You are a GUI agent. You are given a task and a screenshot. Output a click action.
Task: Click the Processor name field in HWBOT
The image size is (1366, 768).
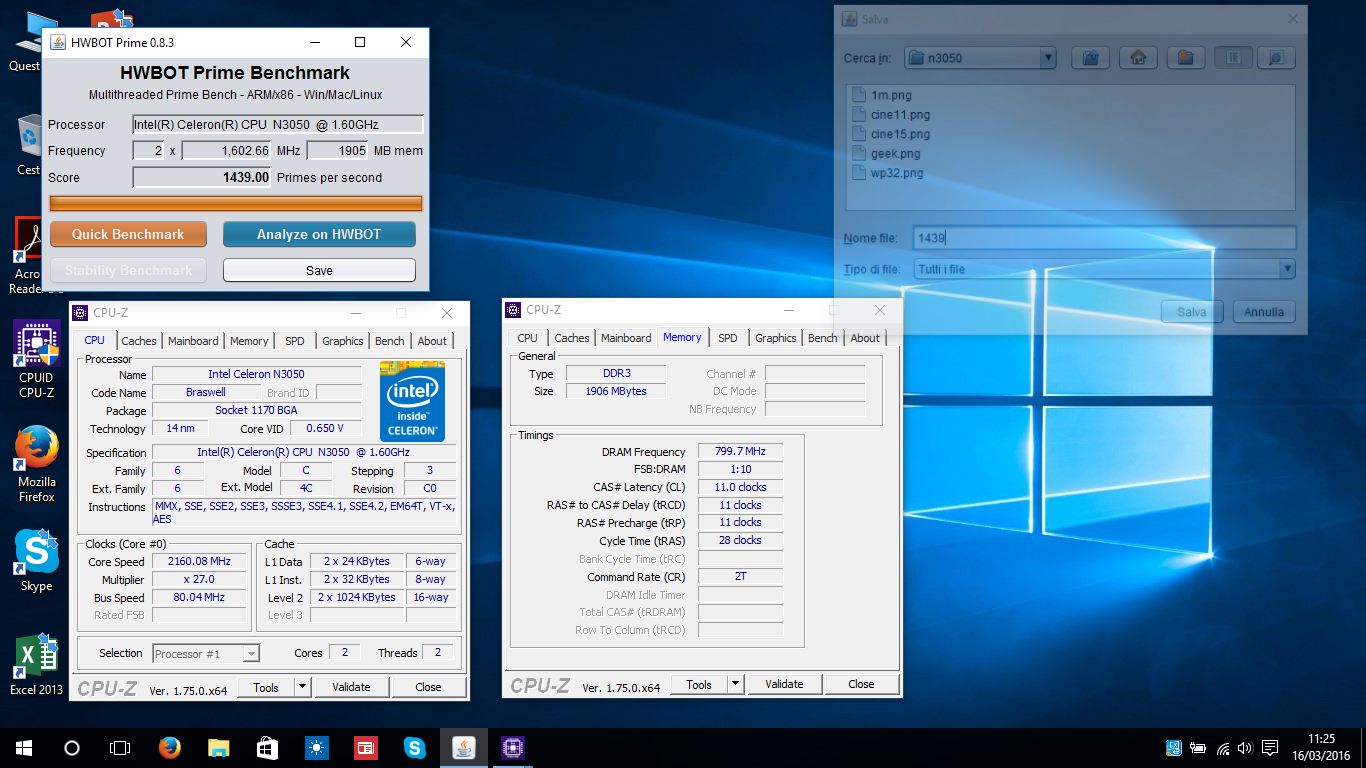[278, 125]
